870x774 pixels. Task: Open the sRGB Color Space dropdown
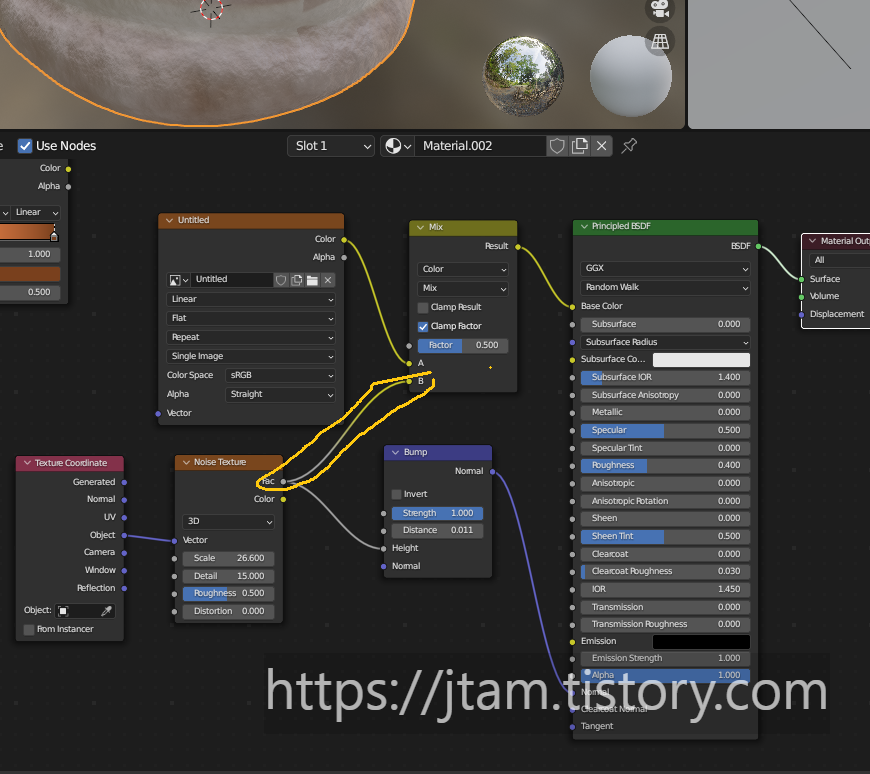click(280, 375)
